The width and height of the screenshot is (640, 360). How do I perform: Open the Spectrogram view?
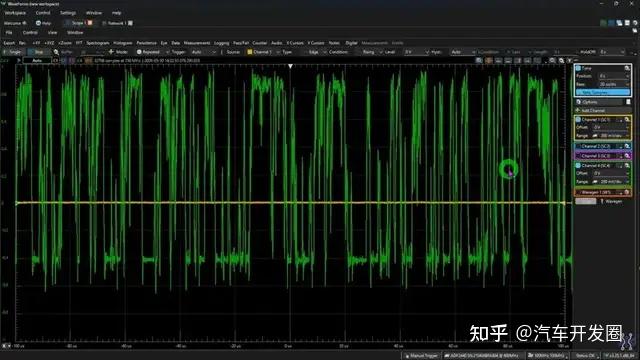(x=98, y=43)
